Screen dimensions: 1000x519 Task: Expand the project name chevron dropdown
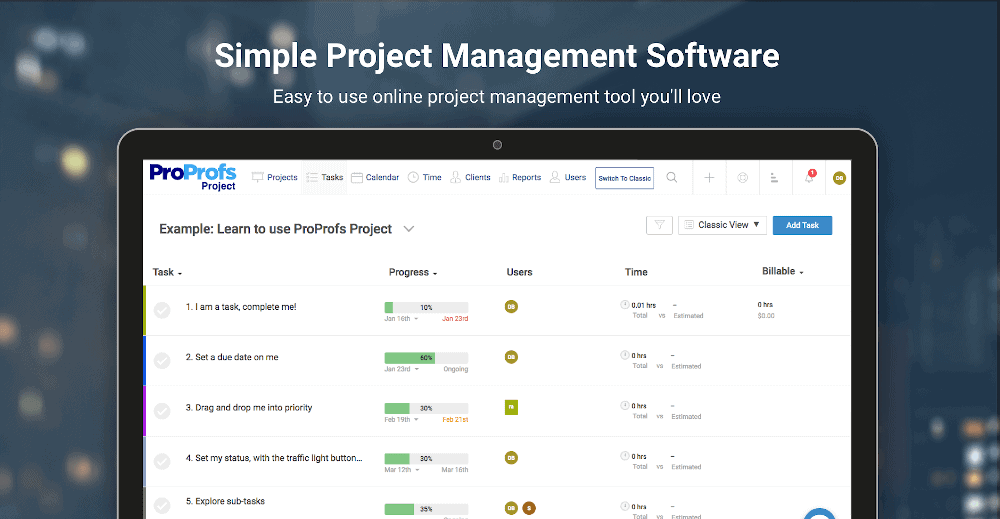coord(408,229)
